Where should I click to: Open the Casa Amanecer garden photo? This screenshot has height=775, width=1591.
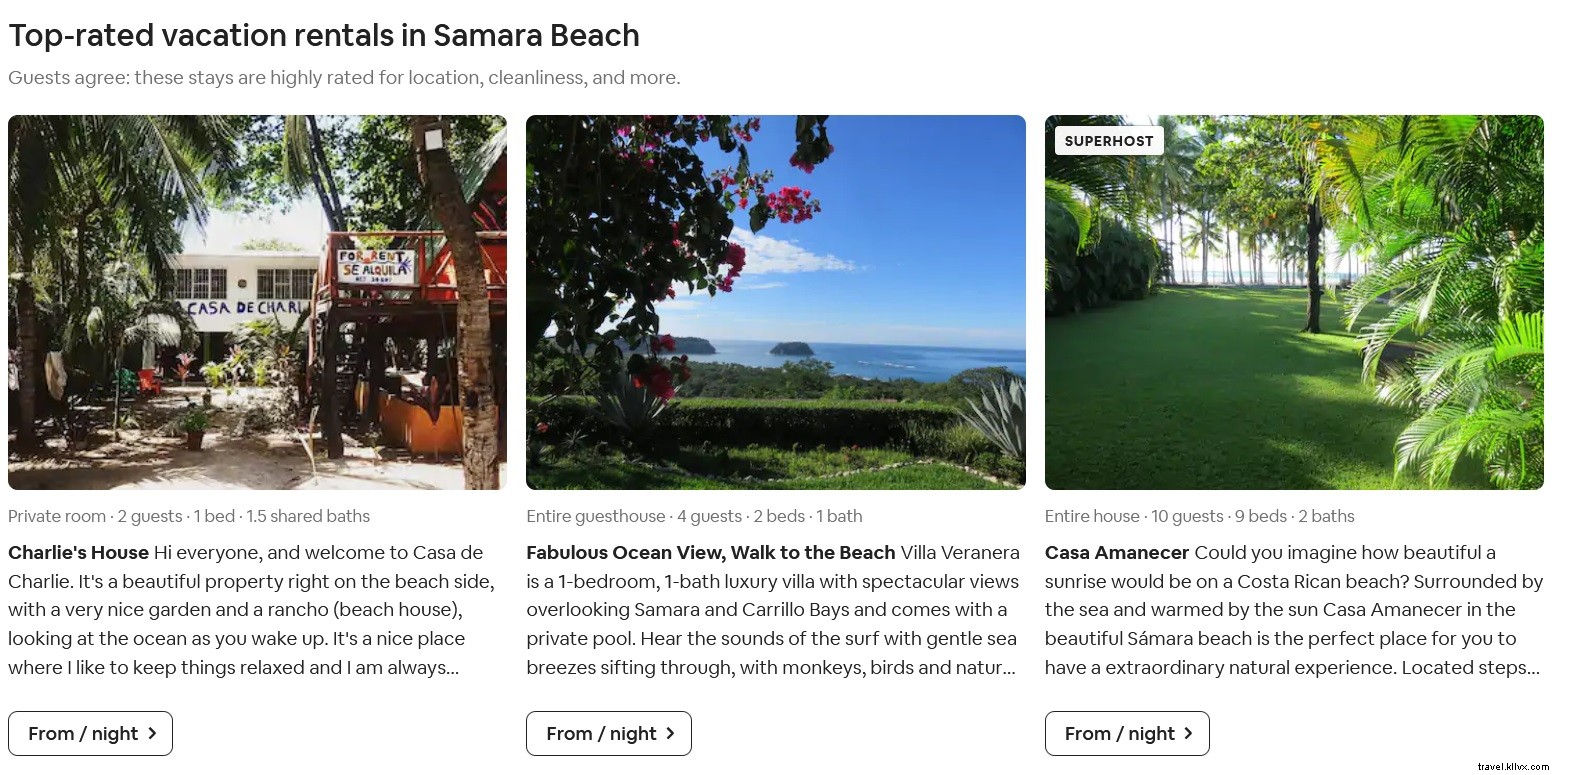[1294, 301]
